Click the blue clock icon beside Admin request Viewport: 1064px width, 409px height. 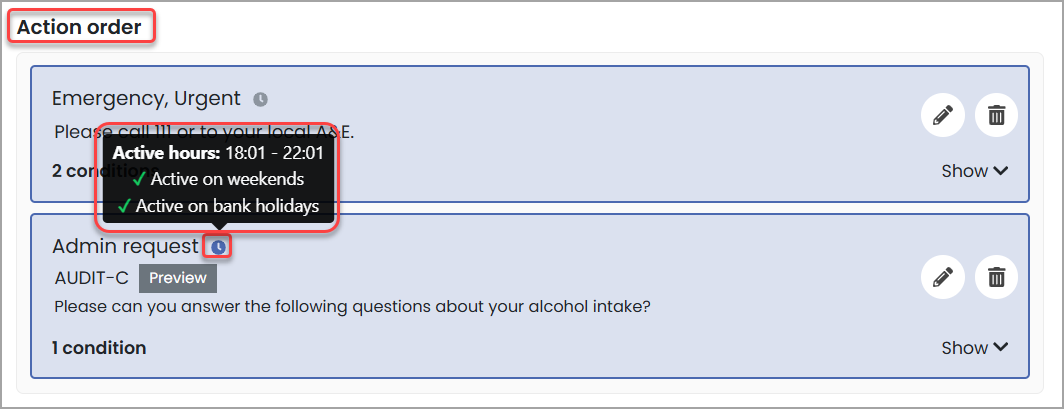tap(218, 246)
